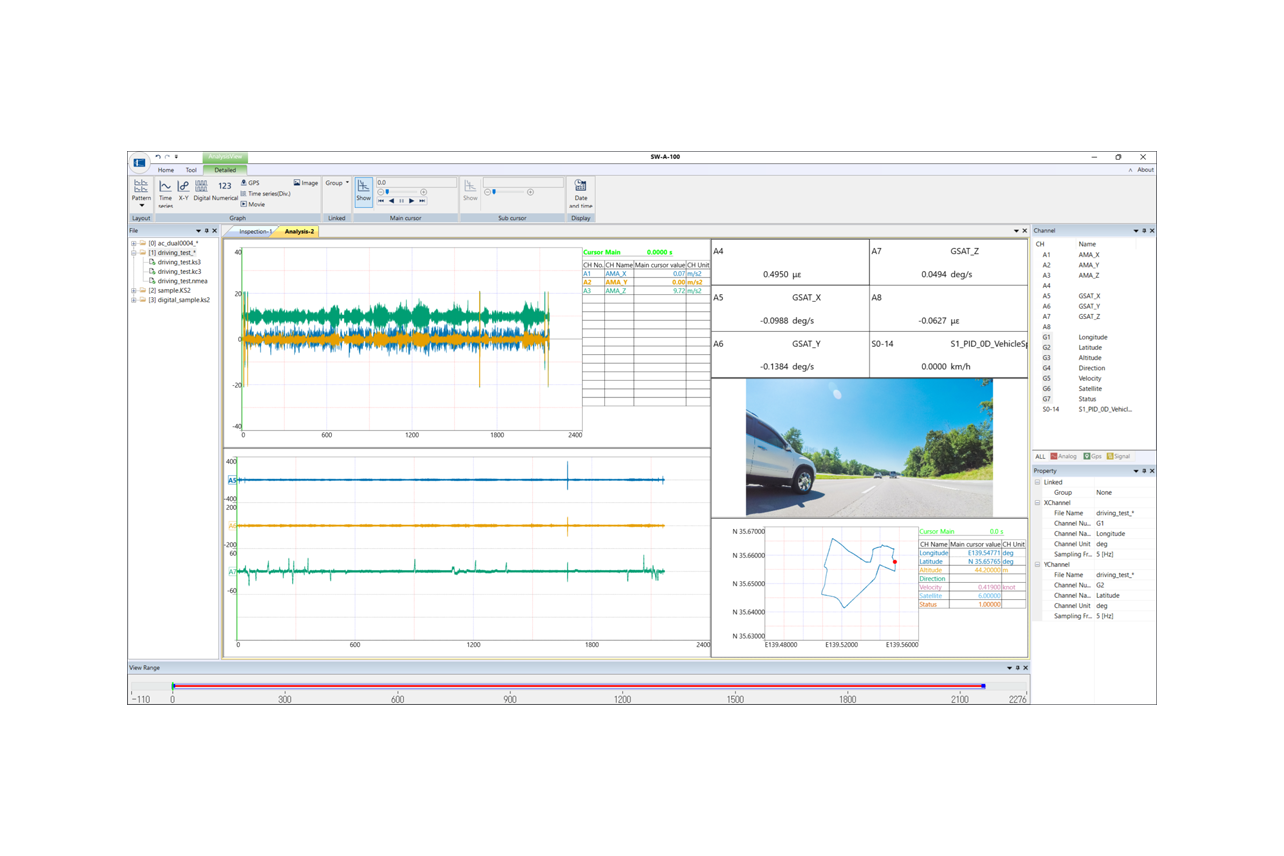Image resolution: width=1284 pixels, height=856 pixels.
Task: Open the Home ribbon tab
Action: pos(166,170)
